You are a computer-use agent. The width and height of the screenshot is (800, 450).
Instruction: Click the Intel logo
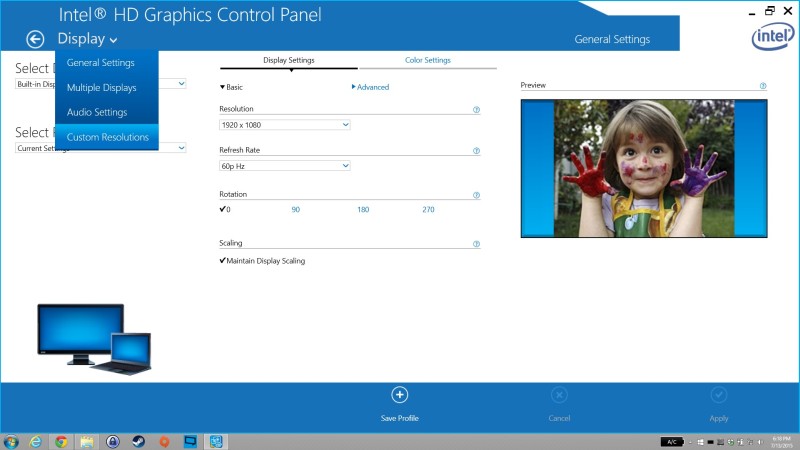(x=772, y=37)
